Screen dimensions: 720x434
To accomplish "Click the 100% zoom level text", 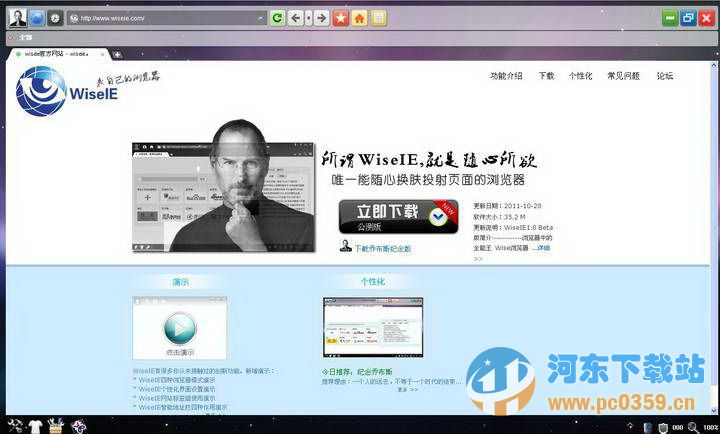I will [710, 428].
